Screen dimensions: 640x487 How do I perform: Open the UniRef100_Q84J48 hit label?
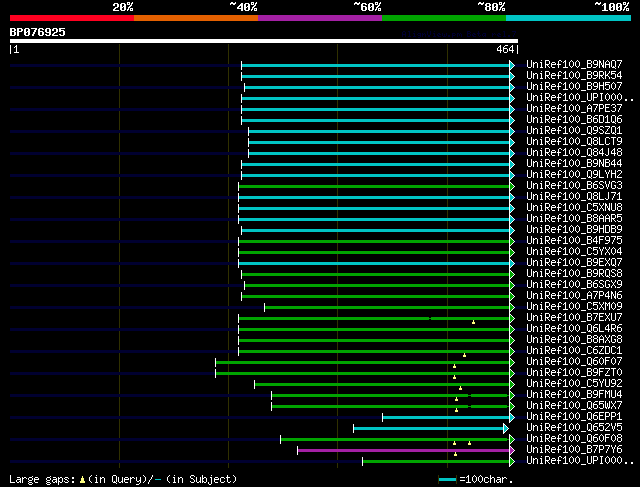(574, 153)
